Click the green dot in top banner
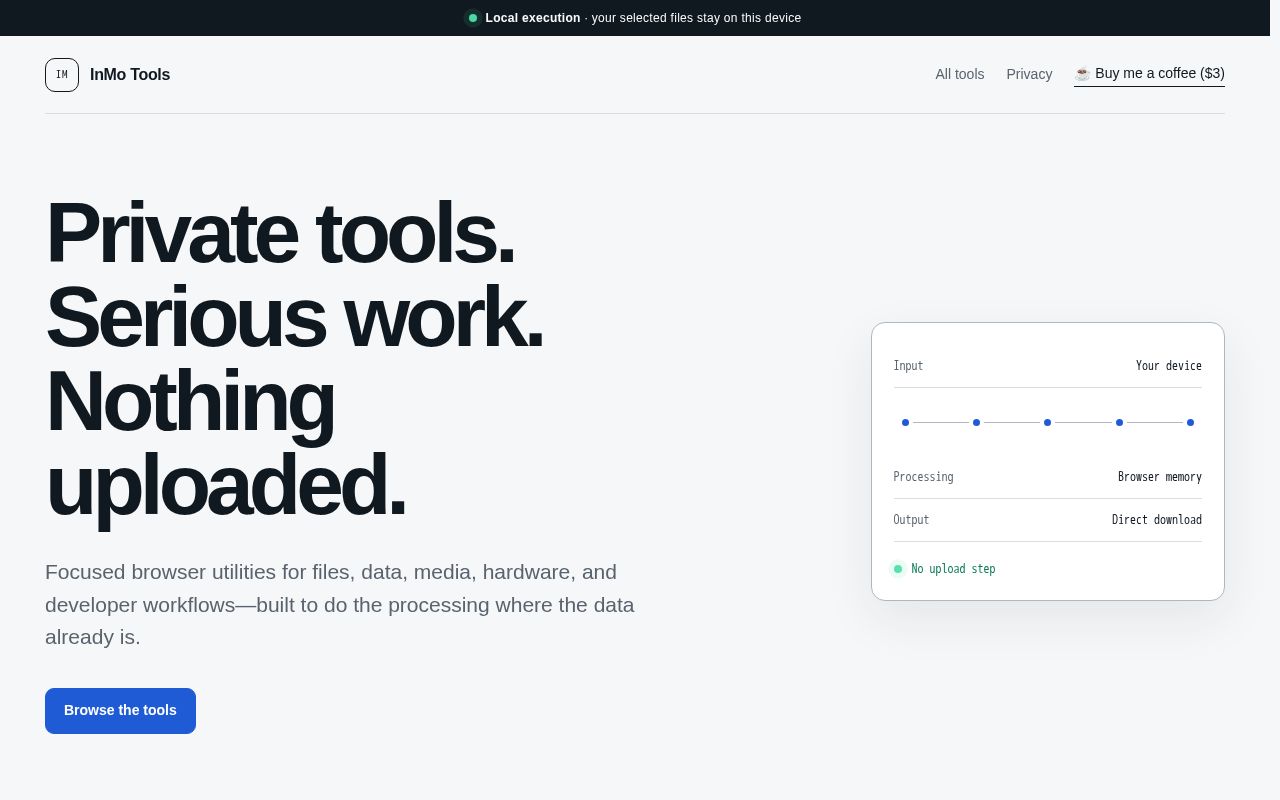 pos(473,18)
